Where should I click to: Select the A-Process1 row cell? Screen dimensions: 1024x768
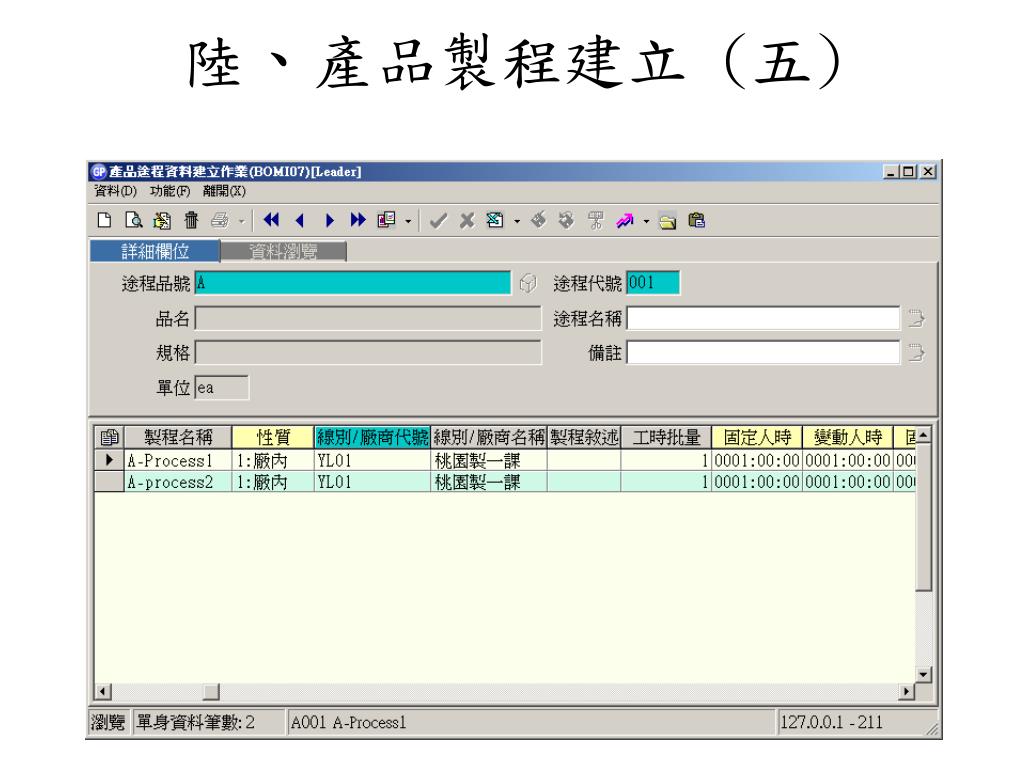click(178, 460)
